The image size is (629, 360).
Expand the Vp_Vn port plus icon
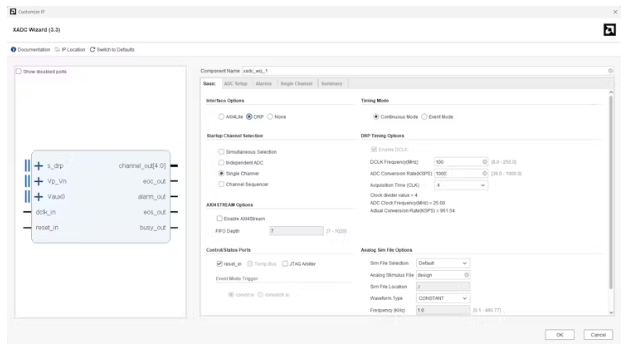(x=39, y=181)
